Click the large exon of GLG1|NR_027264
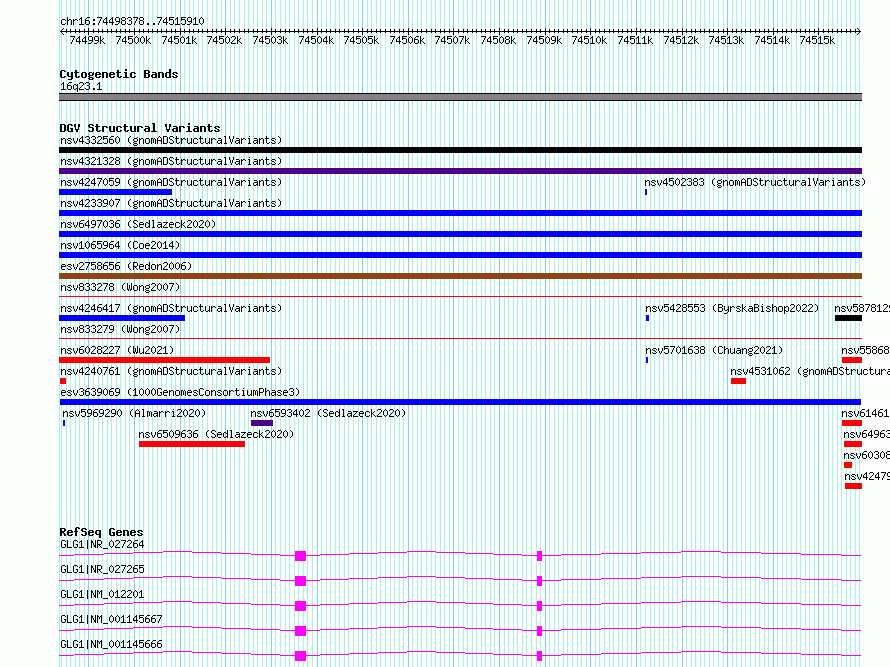This screenshot has height=667, width=890. click(300, 556)
